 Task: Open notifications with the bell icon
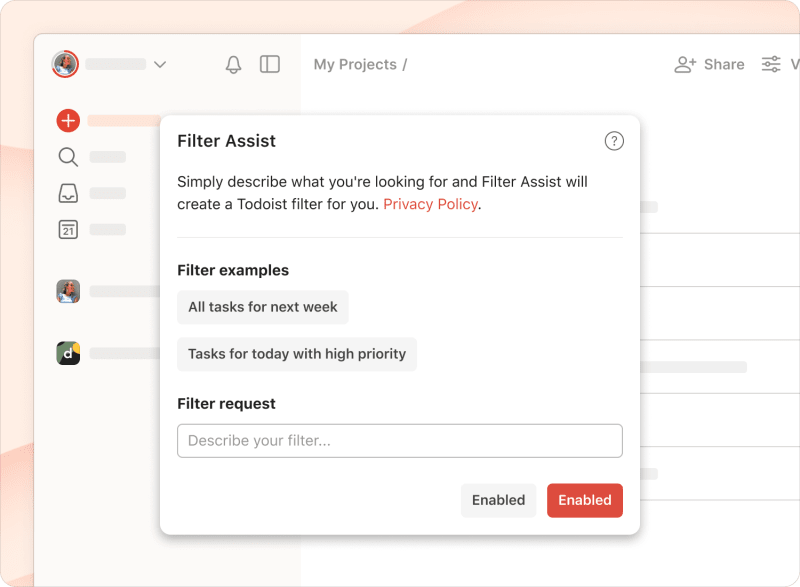click(233, 63)
